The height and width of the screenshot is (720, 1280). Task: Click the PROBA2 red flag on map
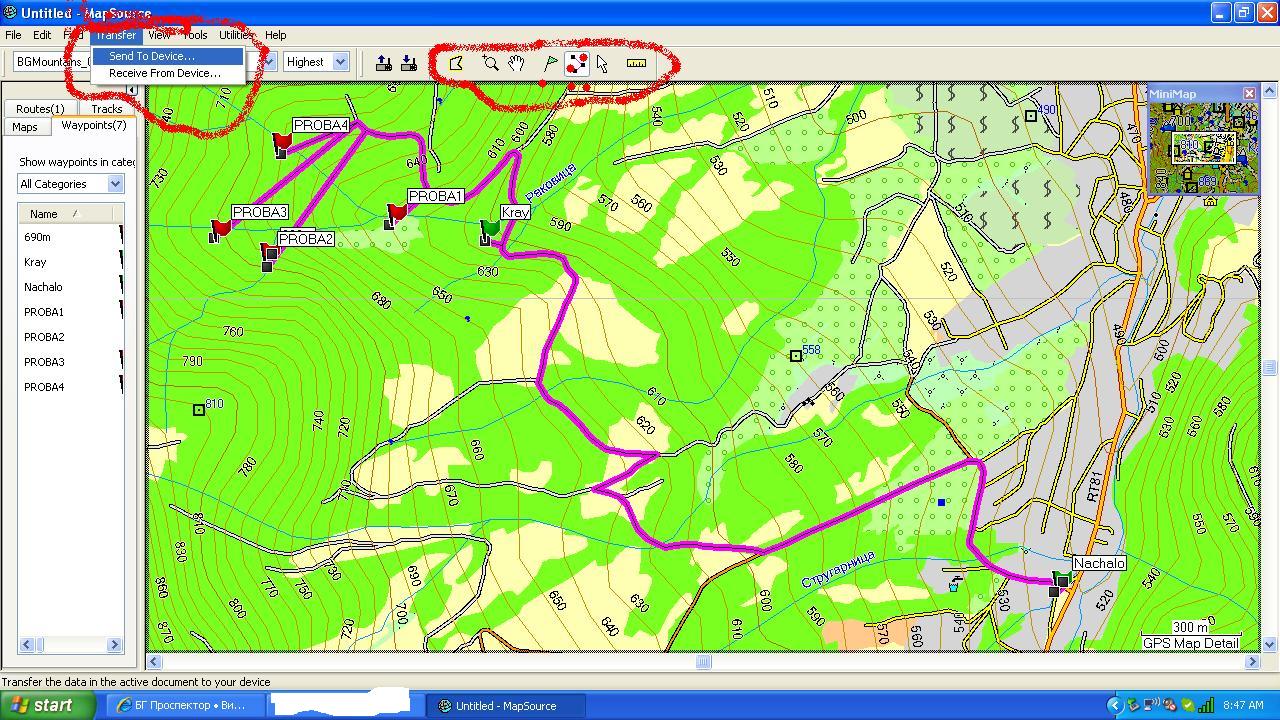269,255
